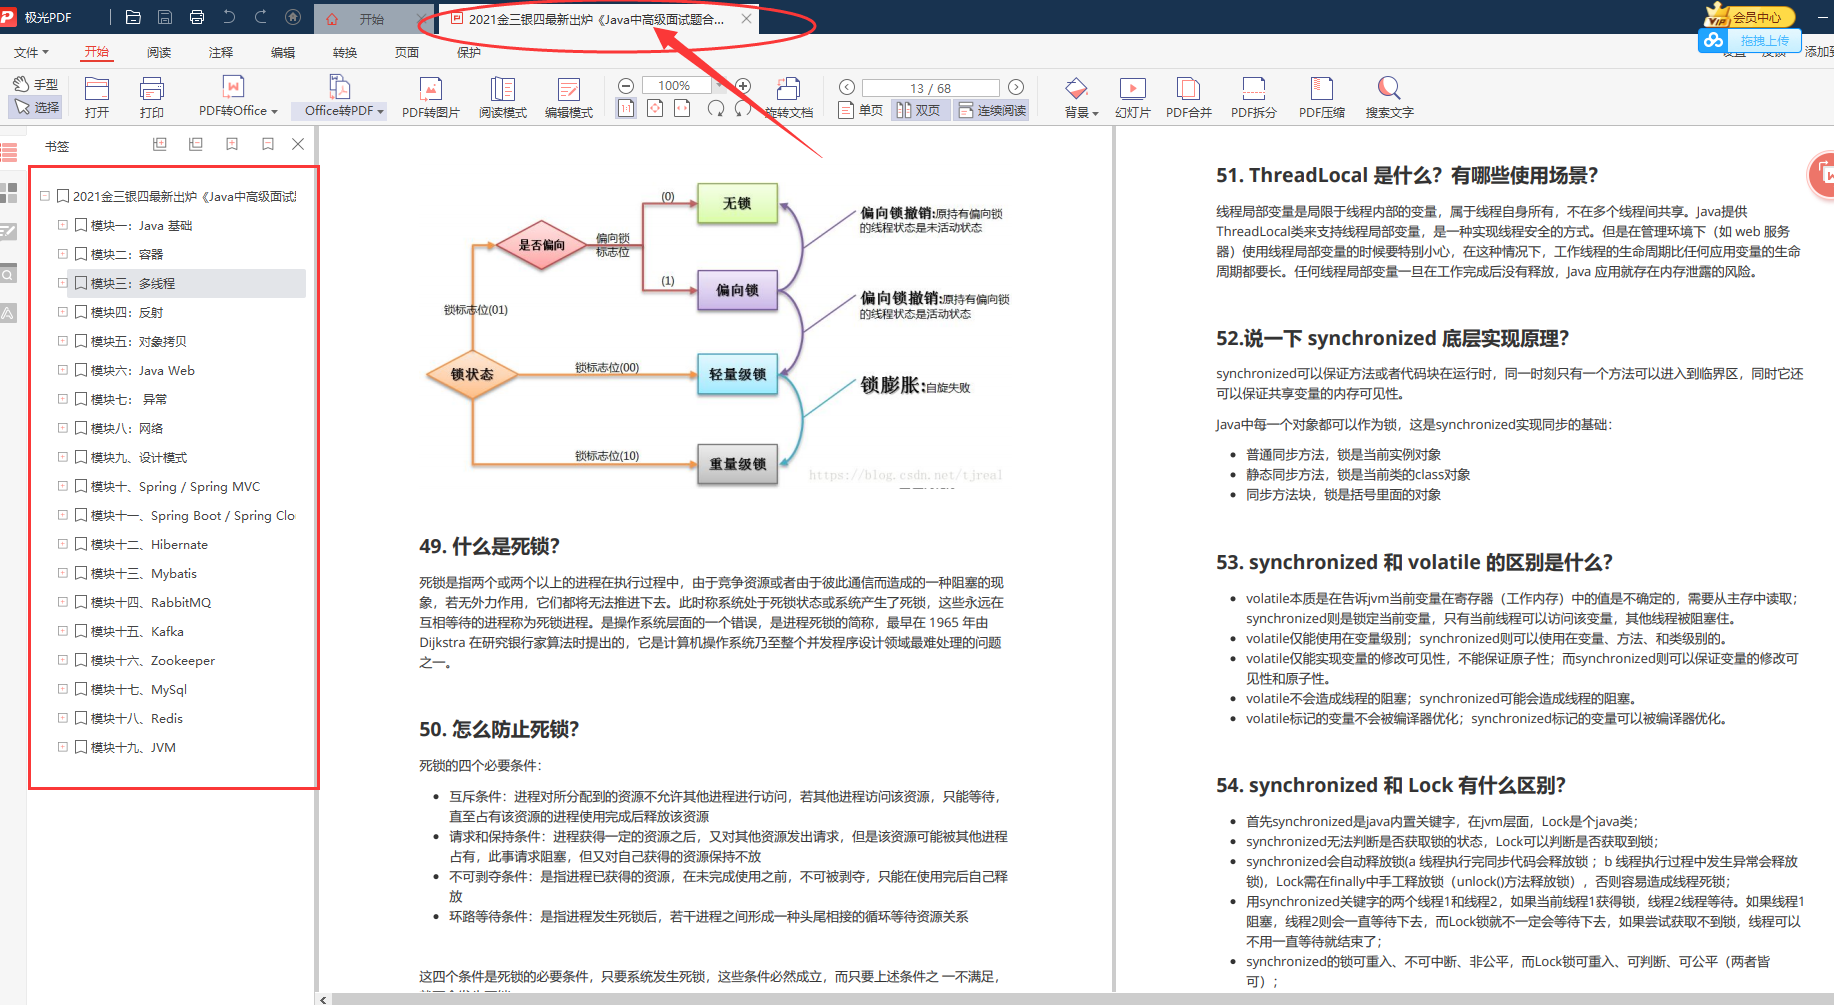Switch to 单页 single page view
Screen dimensions: 1834x1005
click(861, 110)
